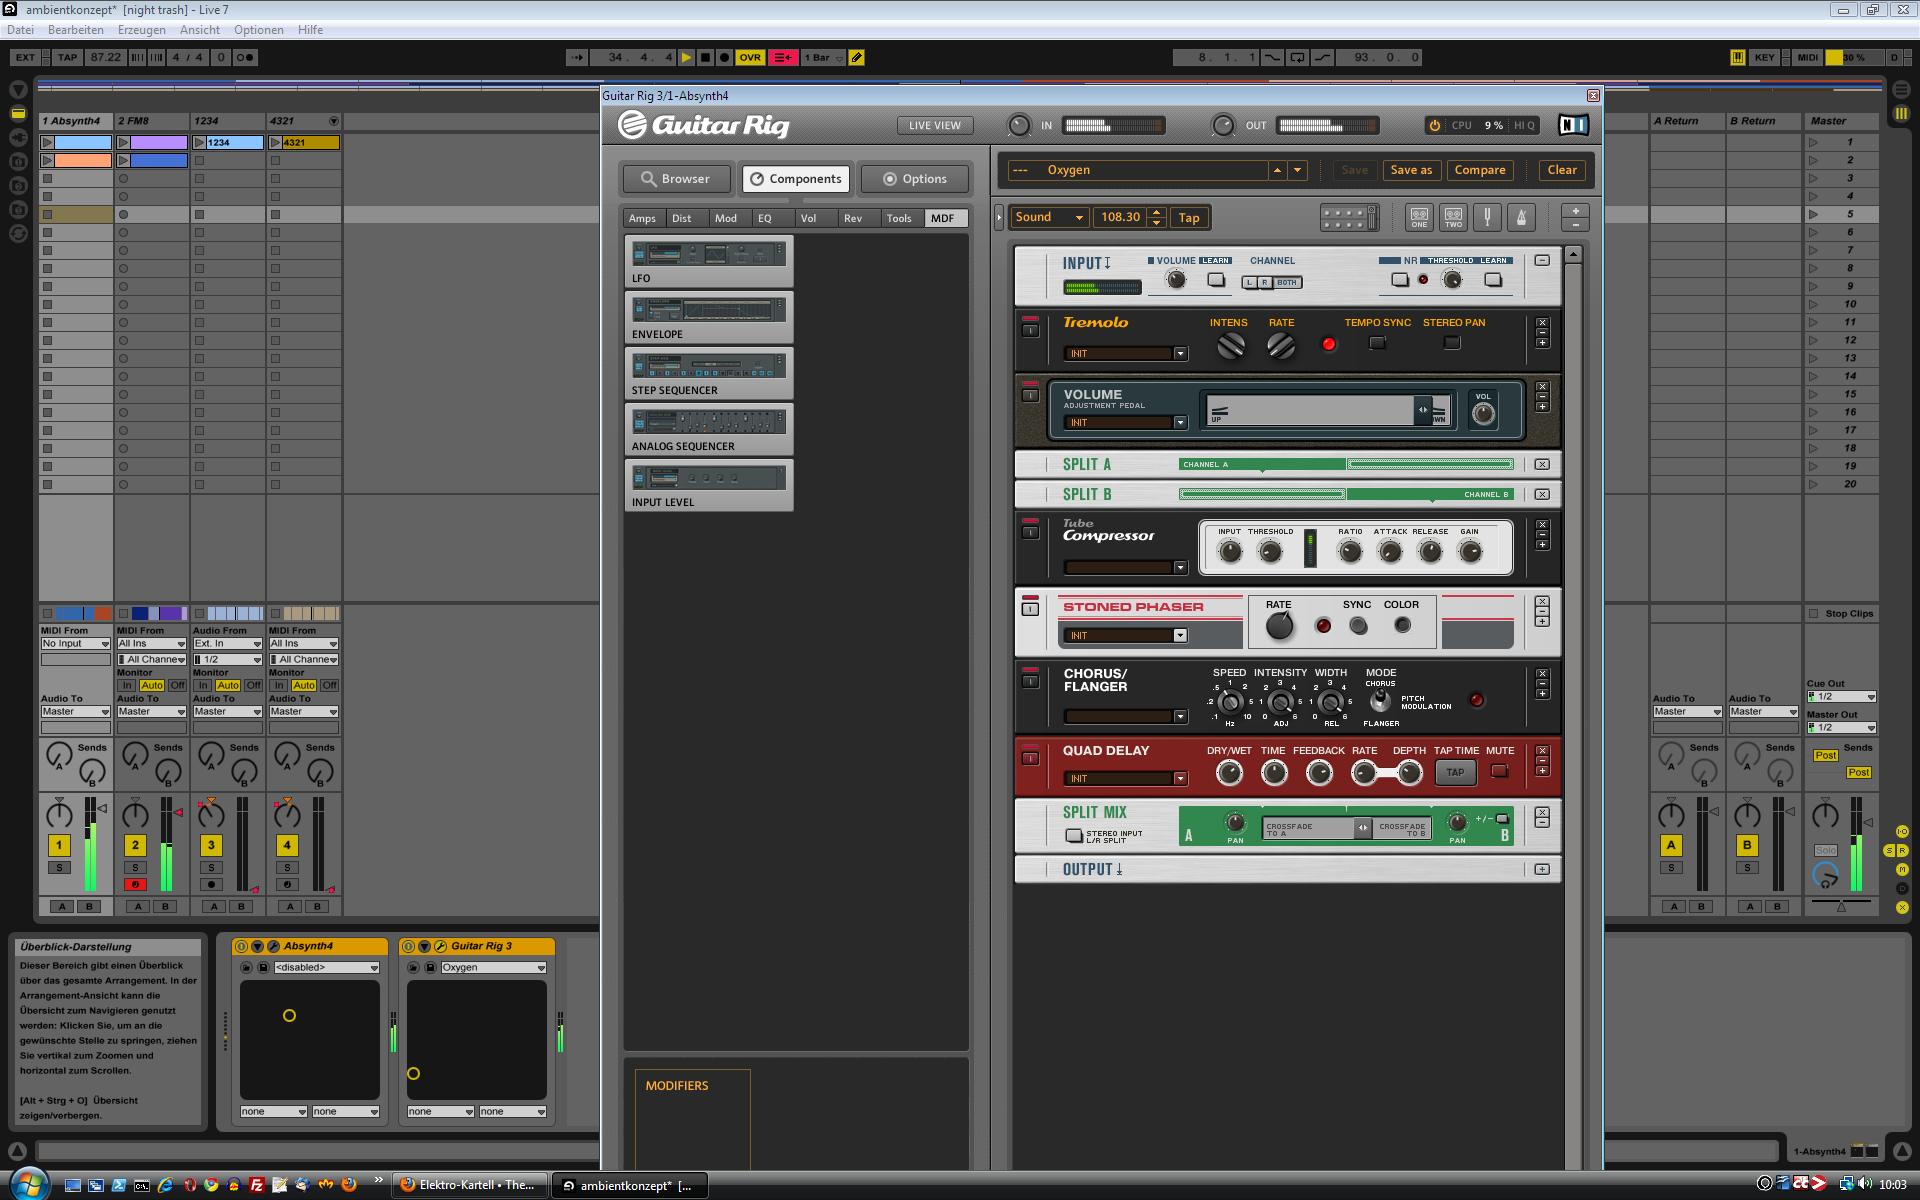The height and width of the screenshot is (1200, 1920).
Task: Open the Sound tempo-source dropdown
Action: [x=1051, y=217]
